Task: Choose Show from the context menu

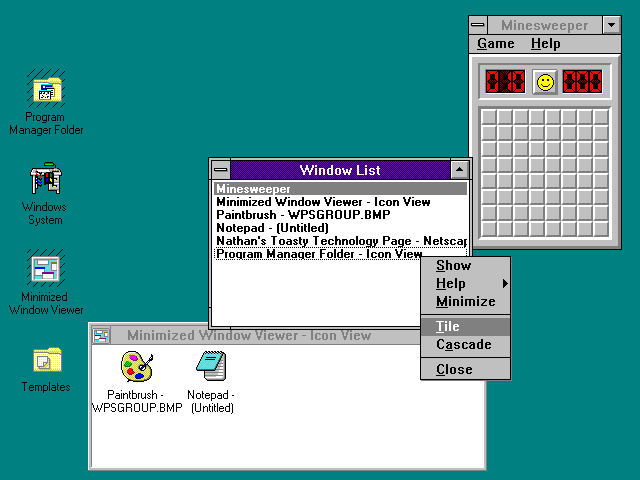Action: coord(465,265)
